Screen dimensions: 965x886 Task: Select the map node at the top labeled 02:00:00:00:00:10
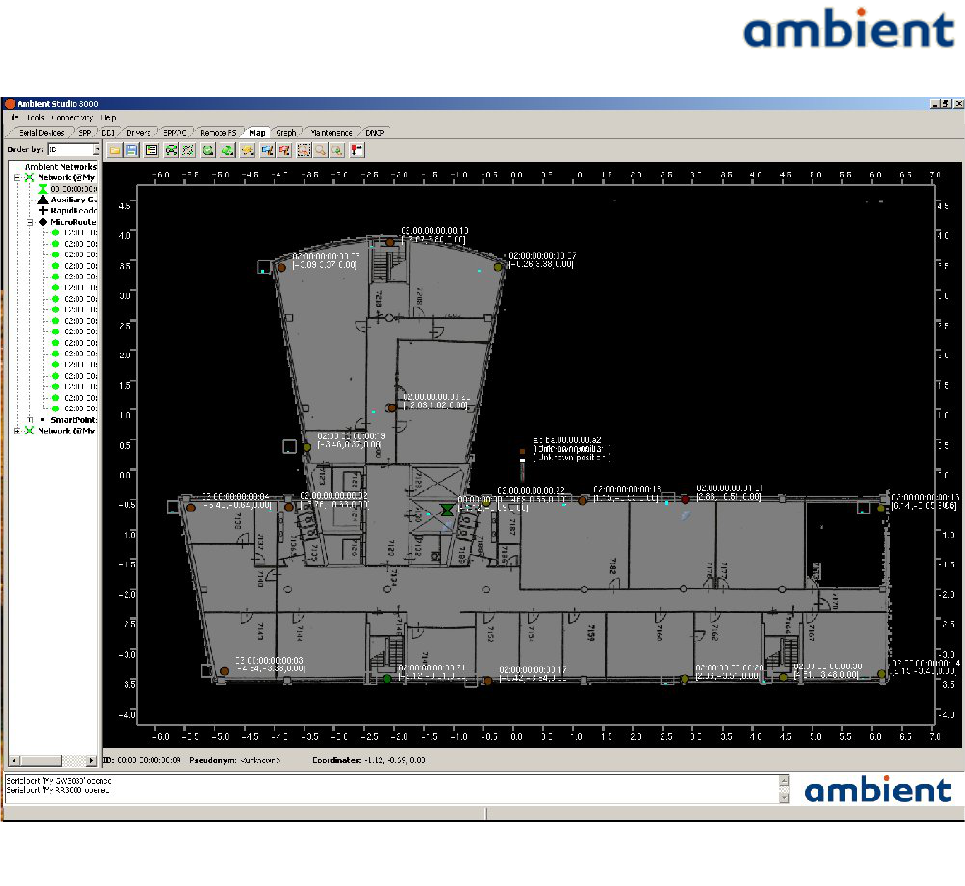click(x=390, y=242)
